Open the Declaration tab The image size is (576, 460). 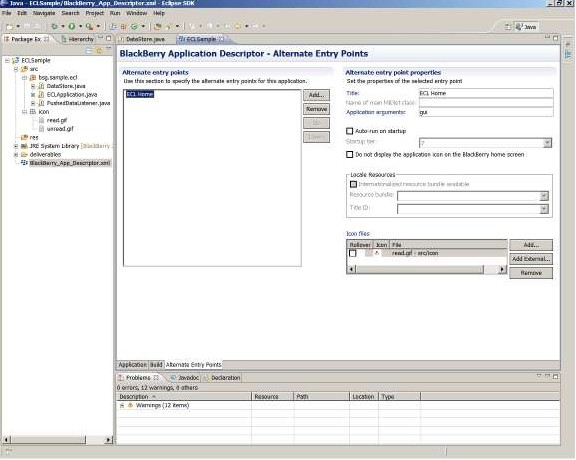222,378
